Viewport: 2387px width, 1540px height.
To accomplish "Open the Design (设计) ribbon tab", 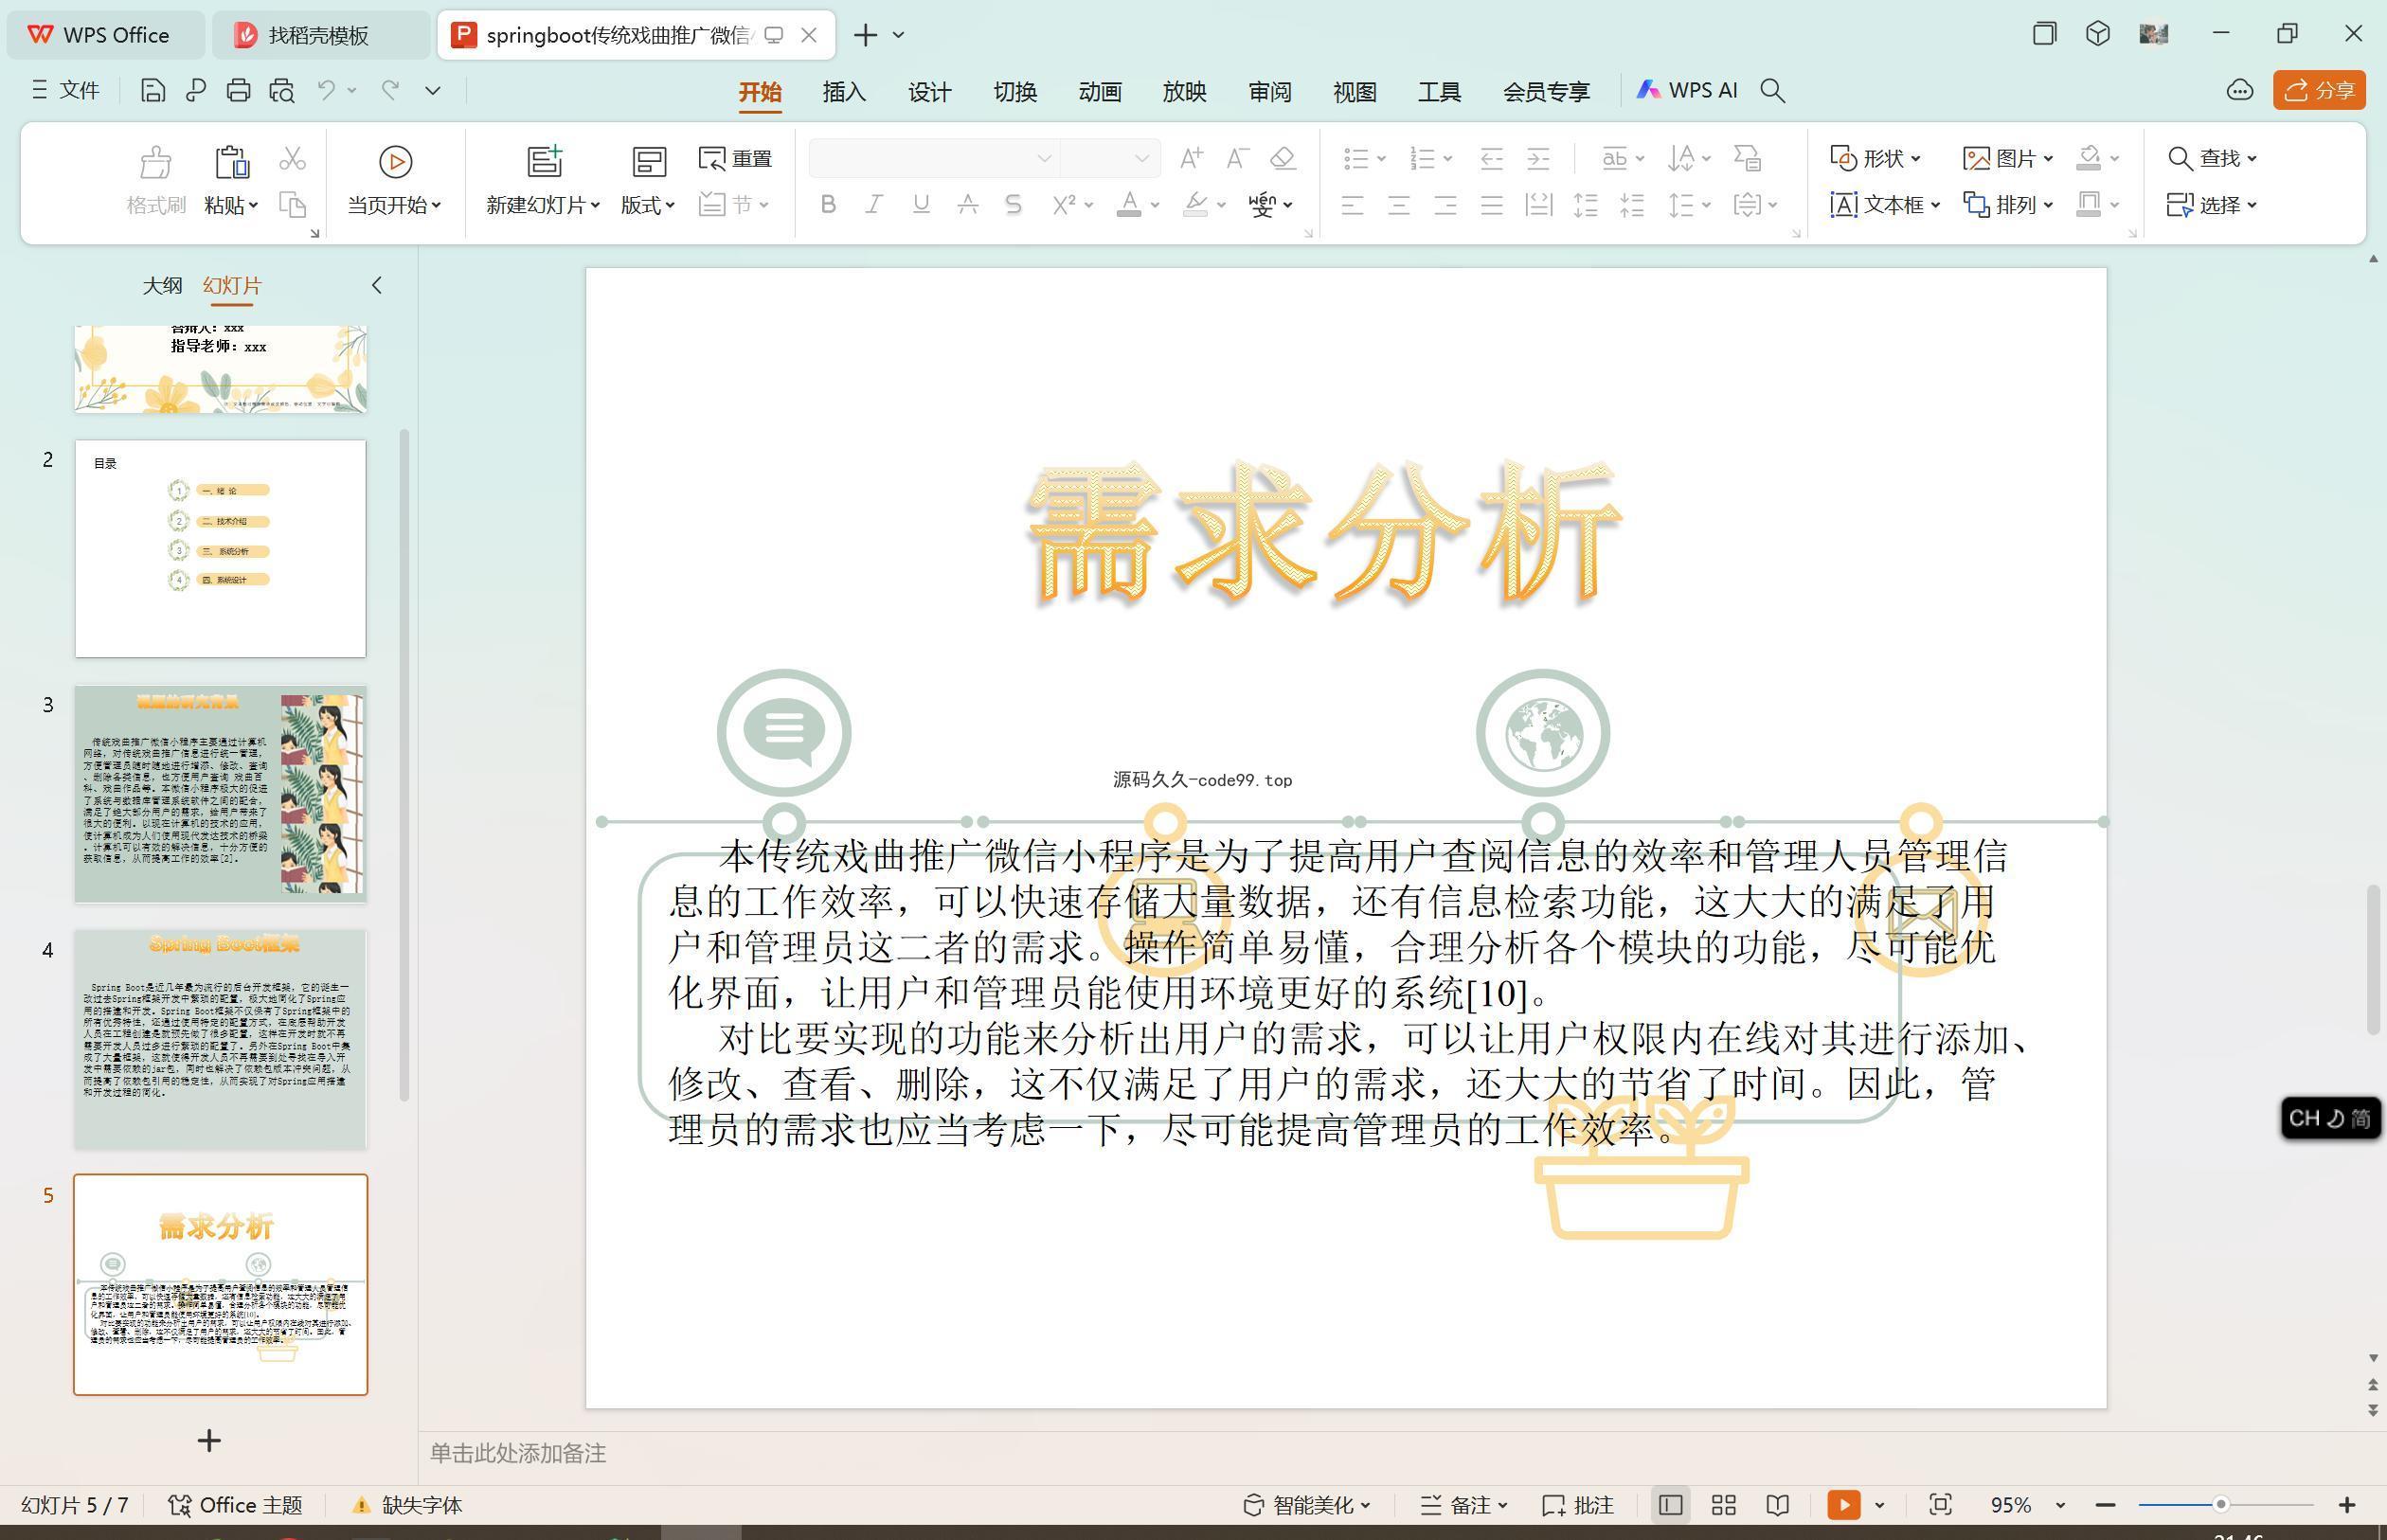I will [929, 92].
